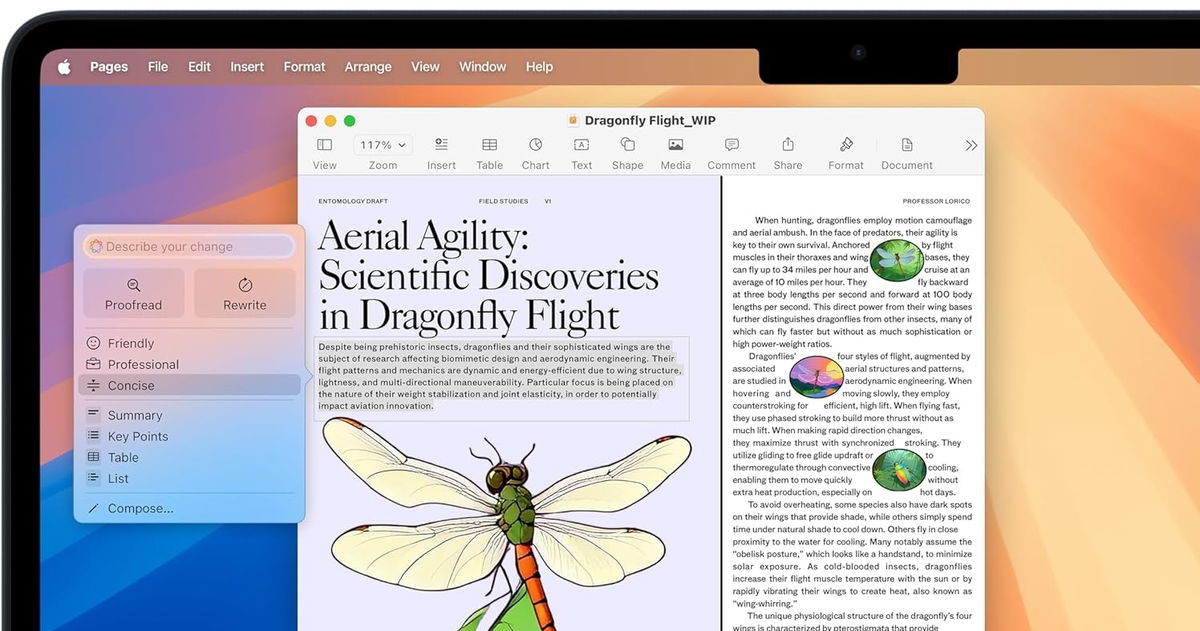Click the PROFESSOR LORICO header text
Image resolution: width=1200 pixels, height=631 pixels.
[937, 201]
